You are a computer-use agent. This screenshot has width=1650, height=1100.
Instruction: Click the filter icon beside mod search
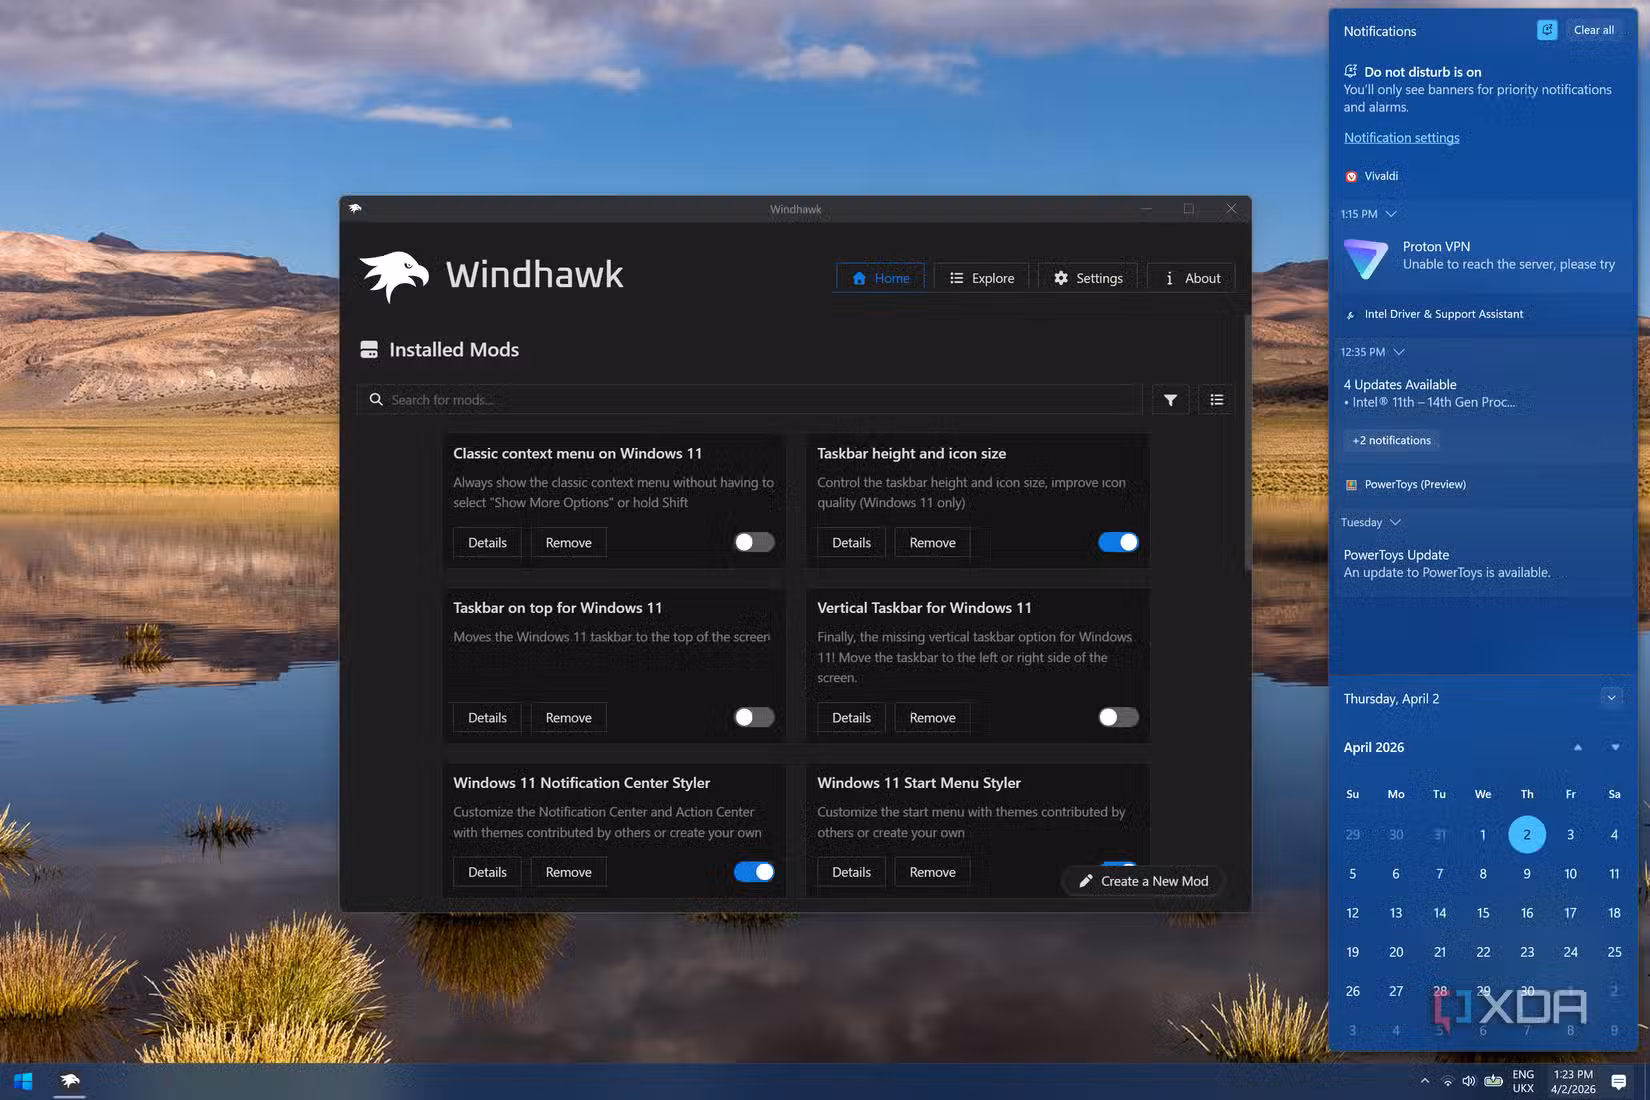[x=1170, y=400]
